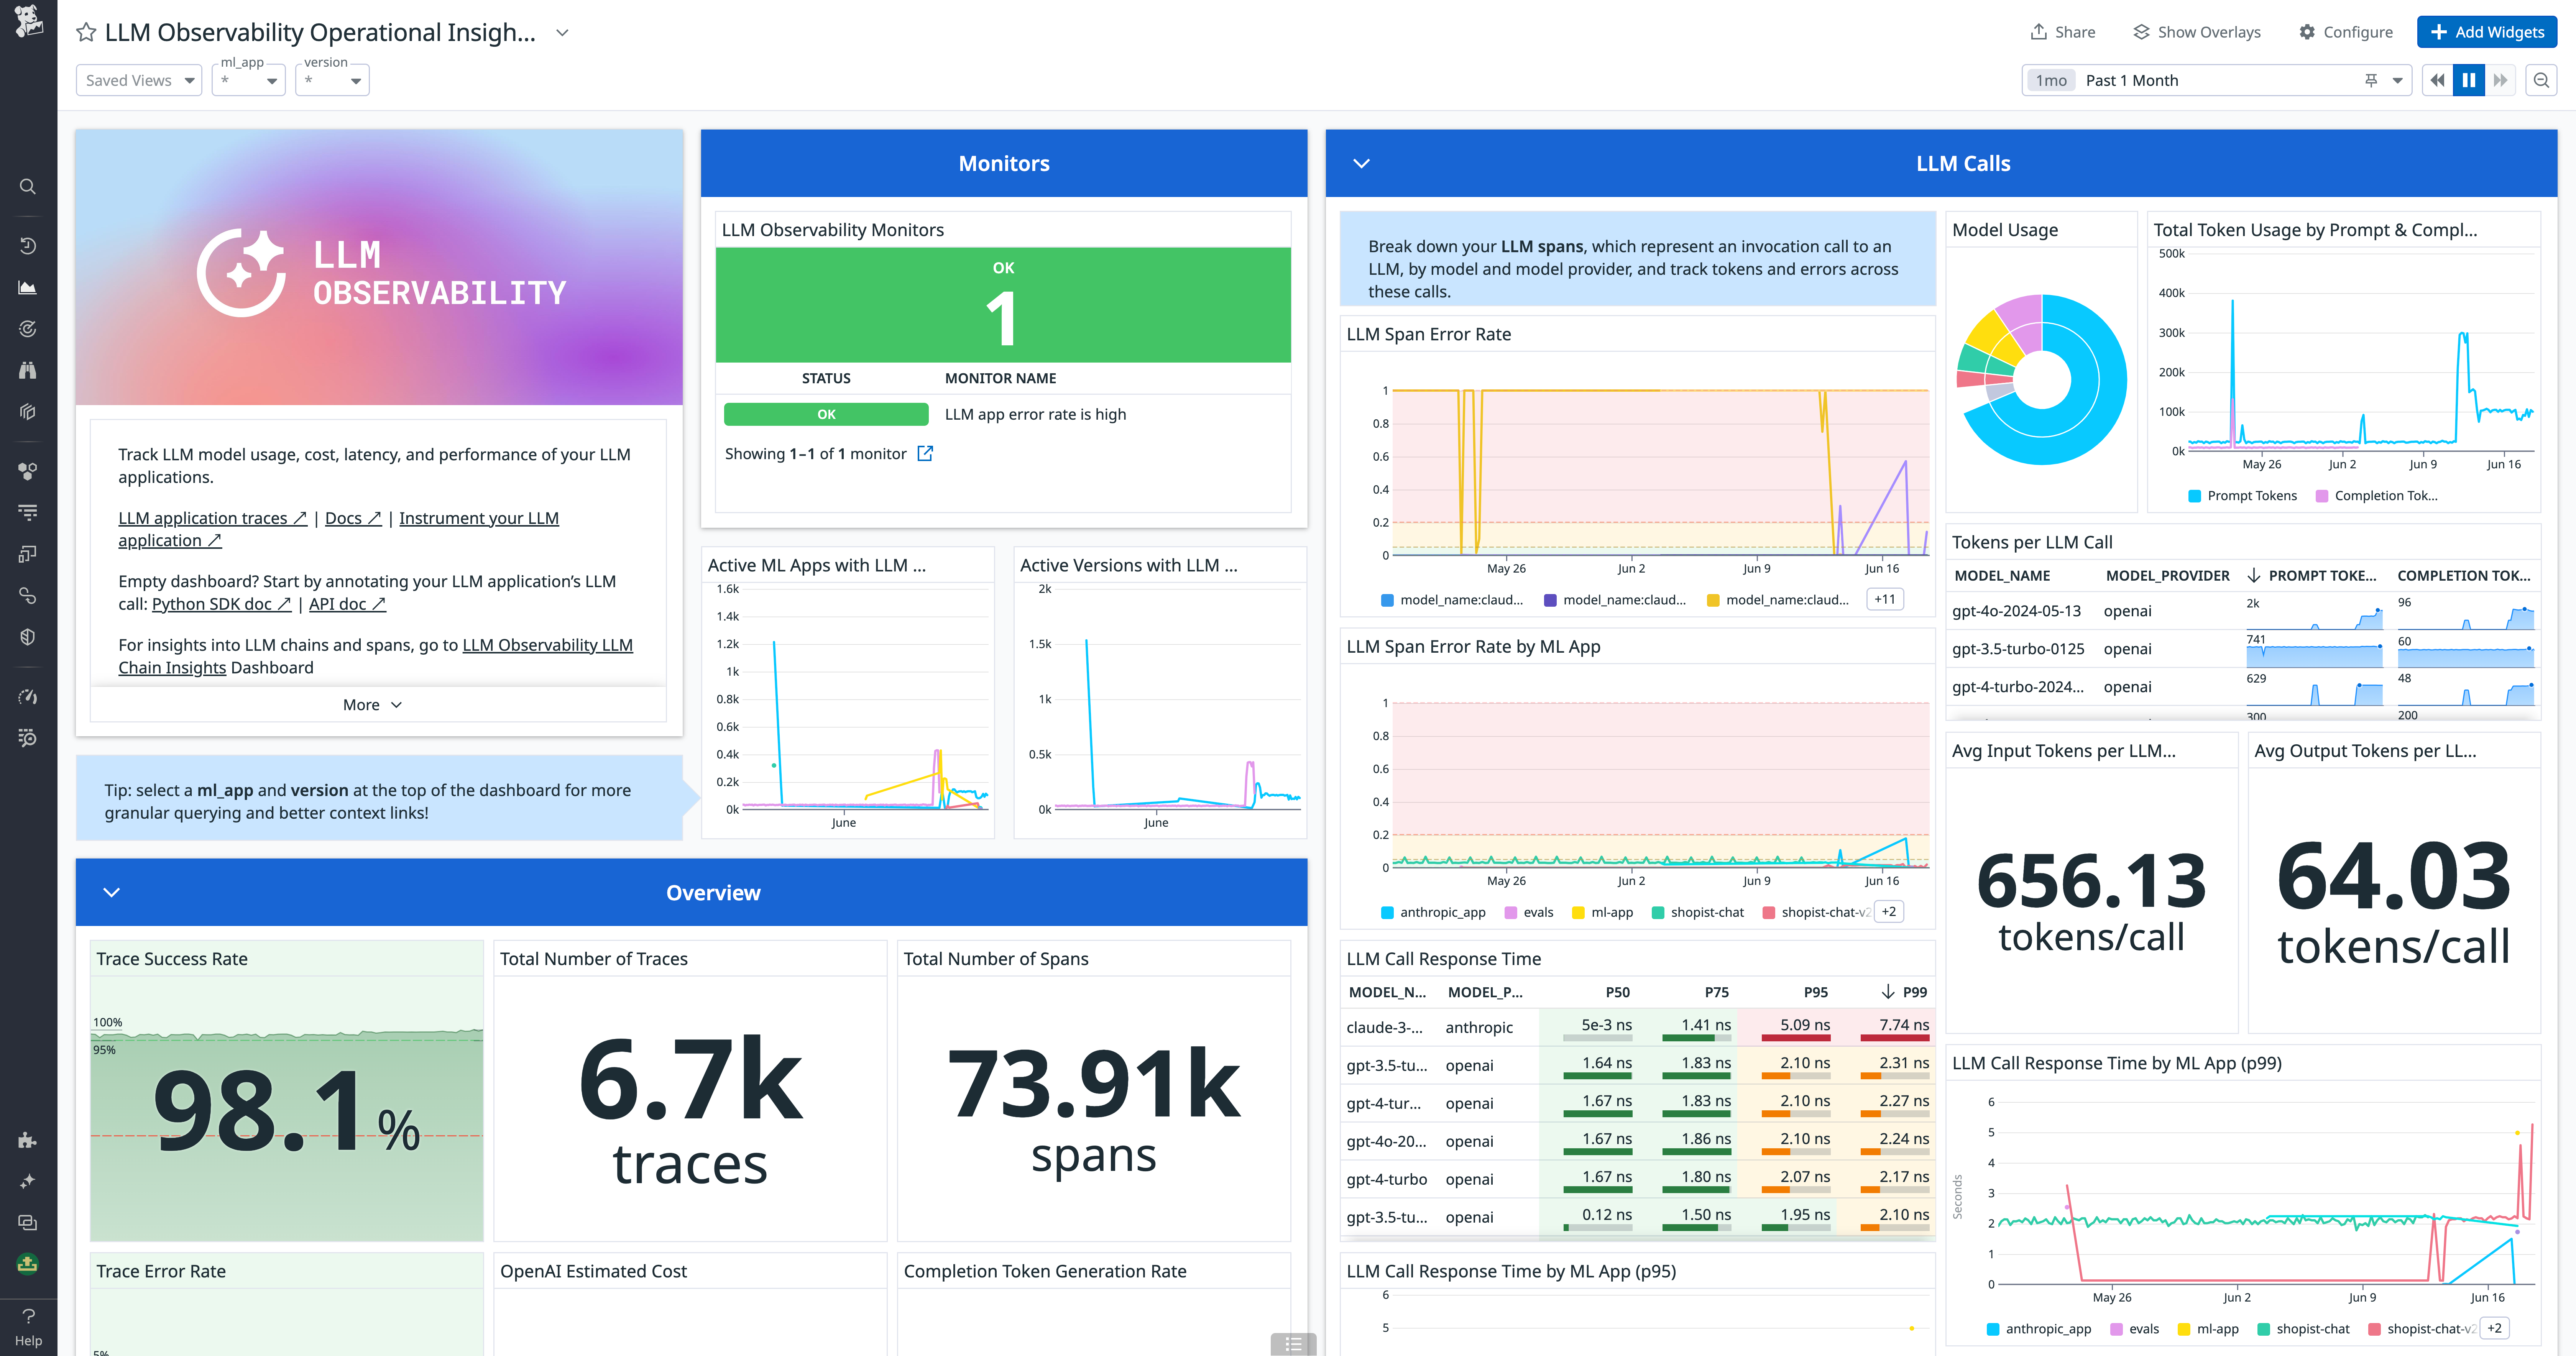
Task: Expand the More section in LLM Observability card
Action: click(x=371, y=704)
